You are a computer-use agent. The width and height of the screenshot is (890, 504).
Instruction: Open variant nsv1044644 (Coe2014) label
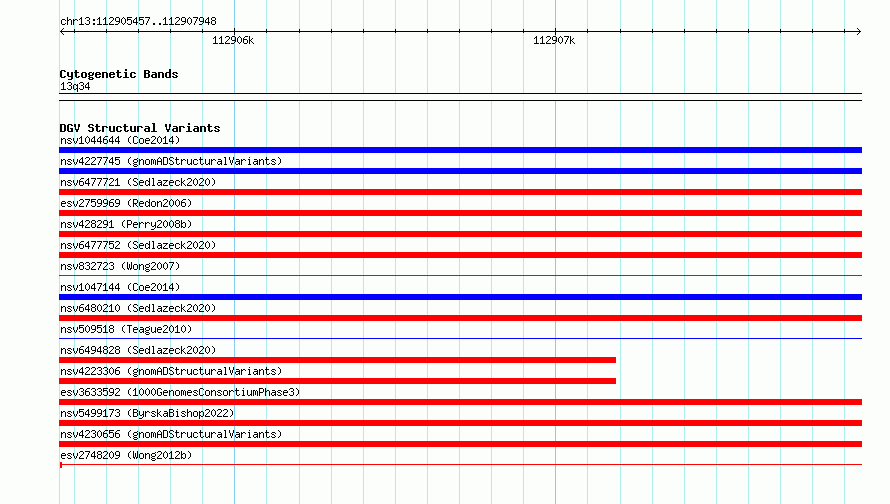pyautogui.click(x=120, y=140)
